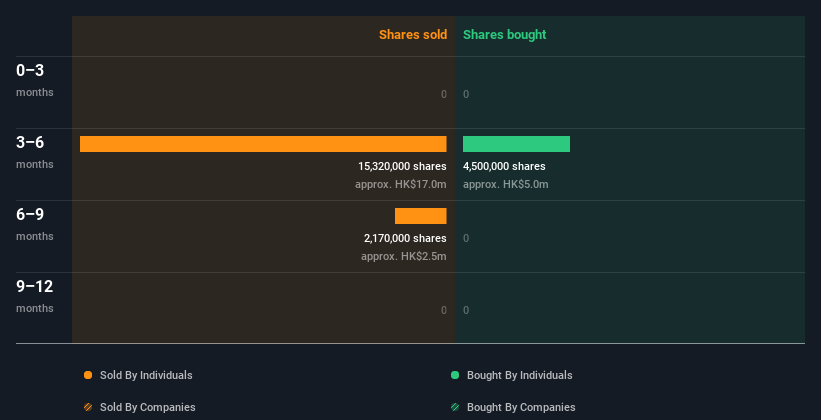Click the approx. HK$2.5m value
This screenshot has width=821, height=420.
(404, 257)
